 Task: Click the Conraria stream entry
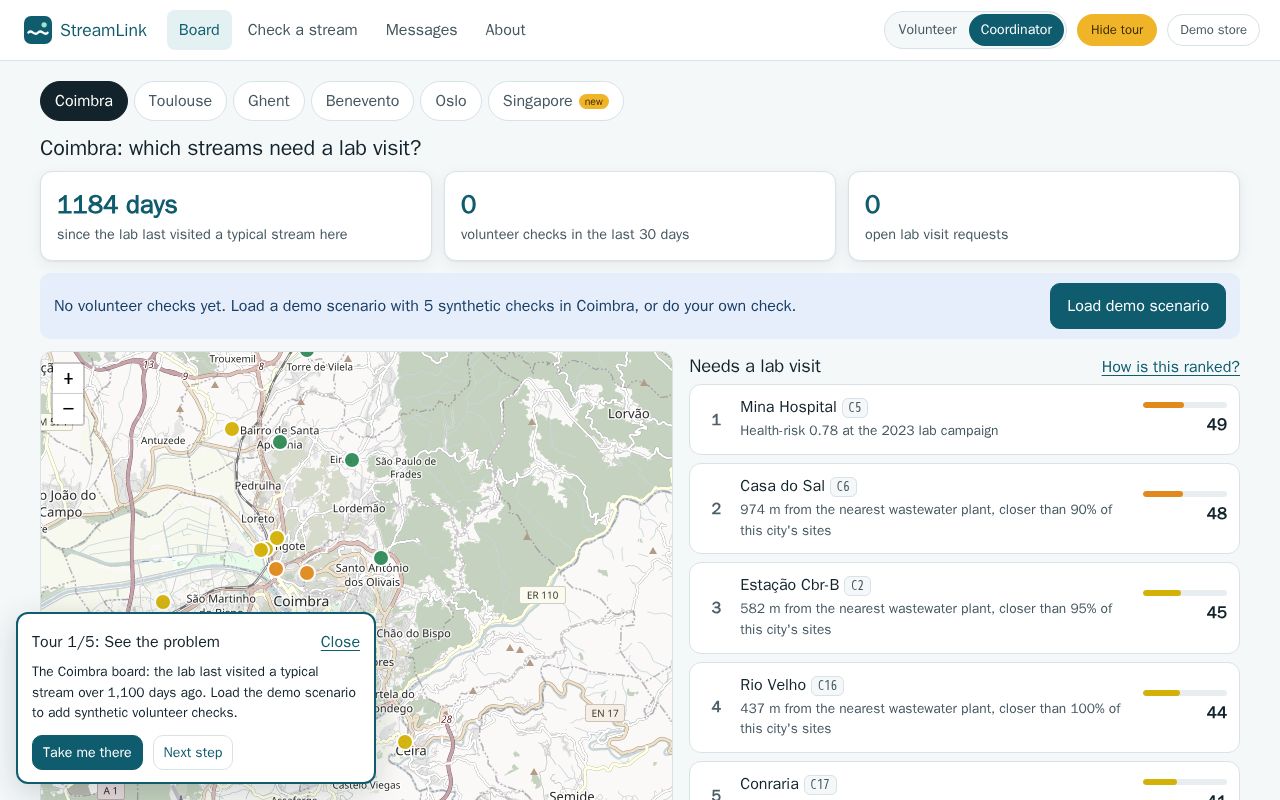(x=964, y=782)
